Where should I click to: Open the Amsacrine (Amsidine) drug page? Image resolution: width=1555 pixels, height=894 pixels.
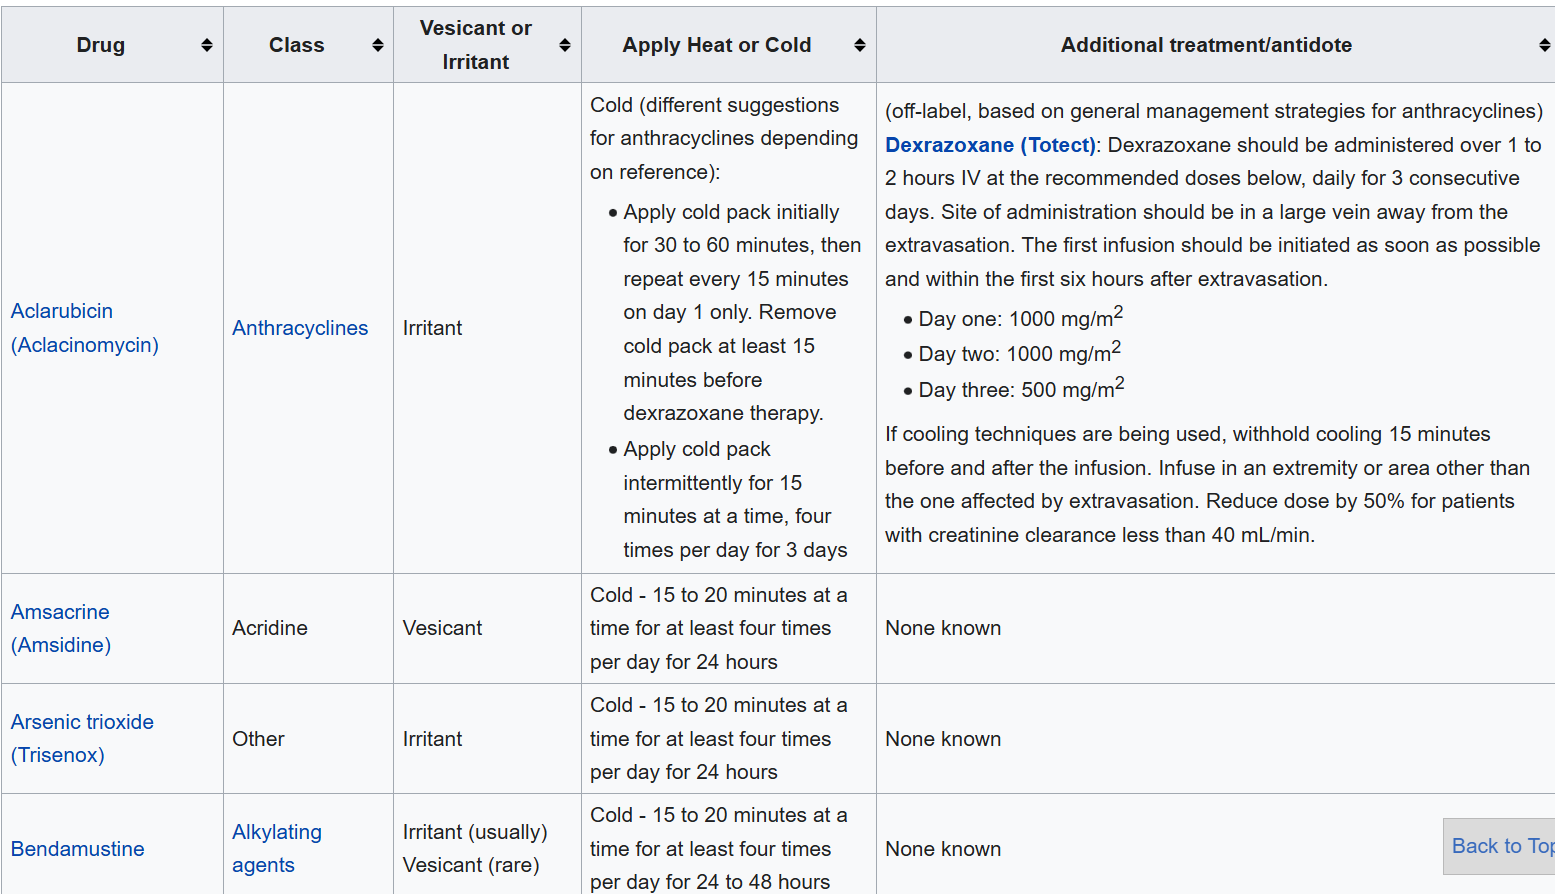(60, 628)
